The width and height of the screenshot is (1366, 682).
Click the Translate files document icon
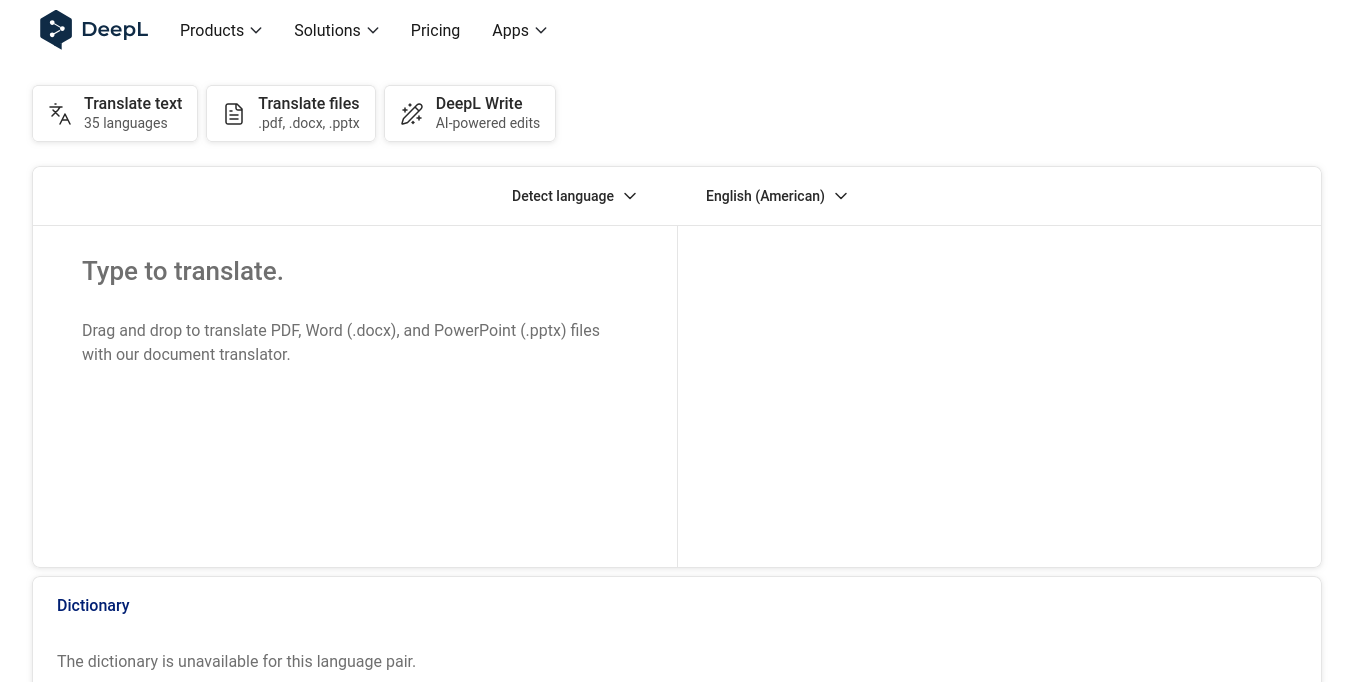click(234, 113)
